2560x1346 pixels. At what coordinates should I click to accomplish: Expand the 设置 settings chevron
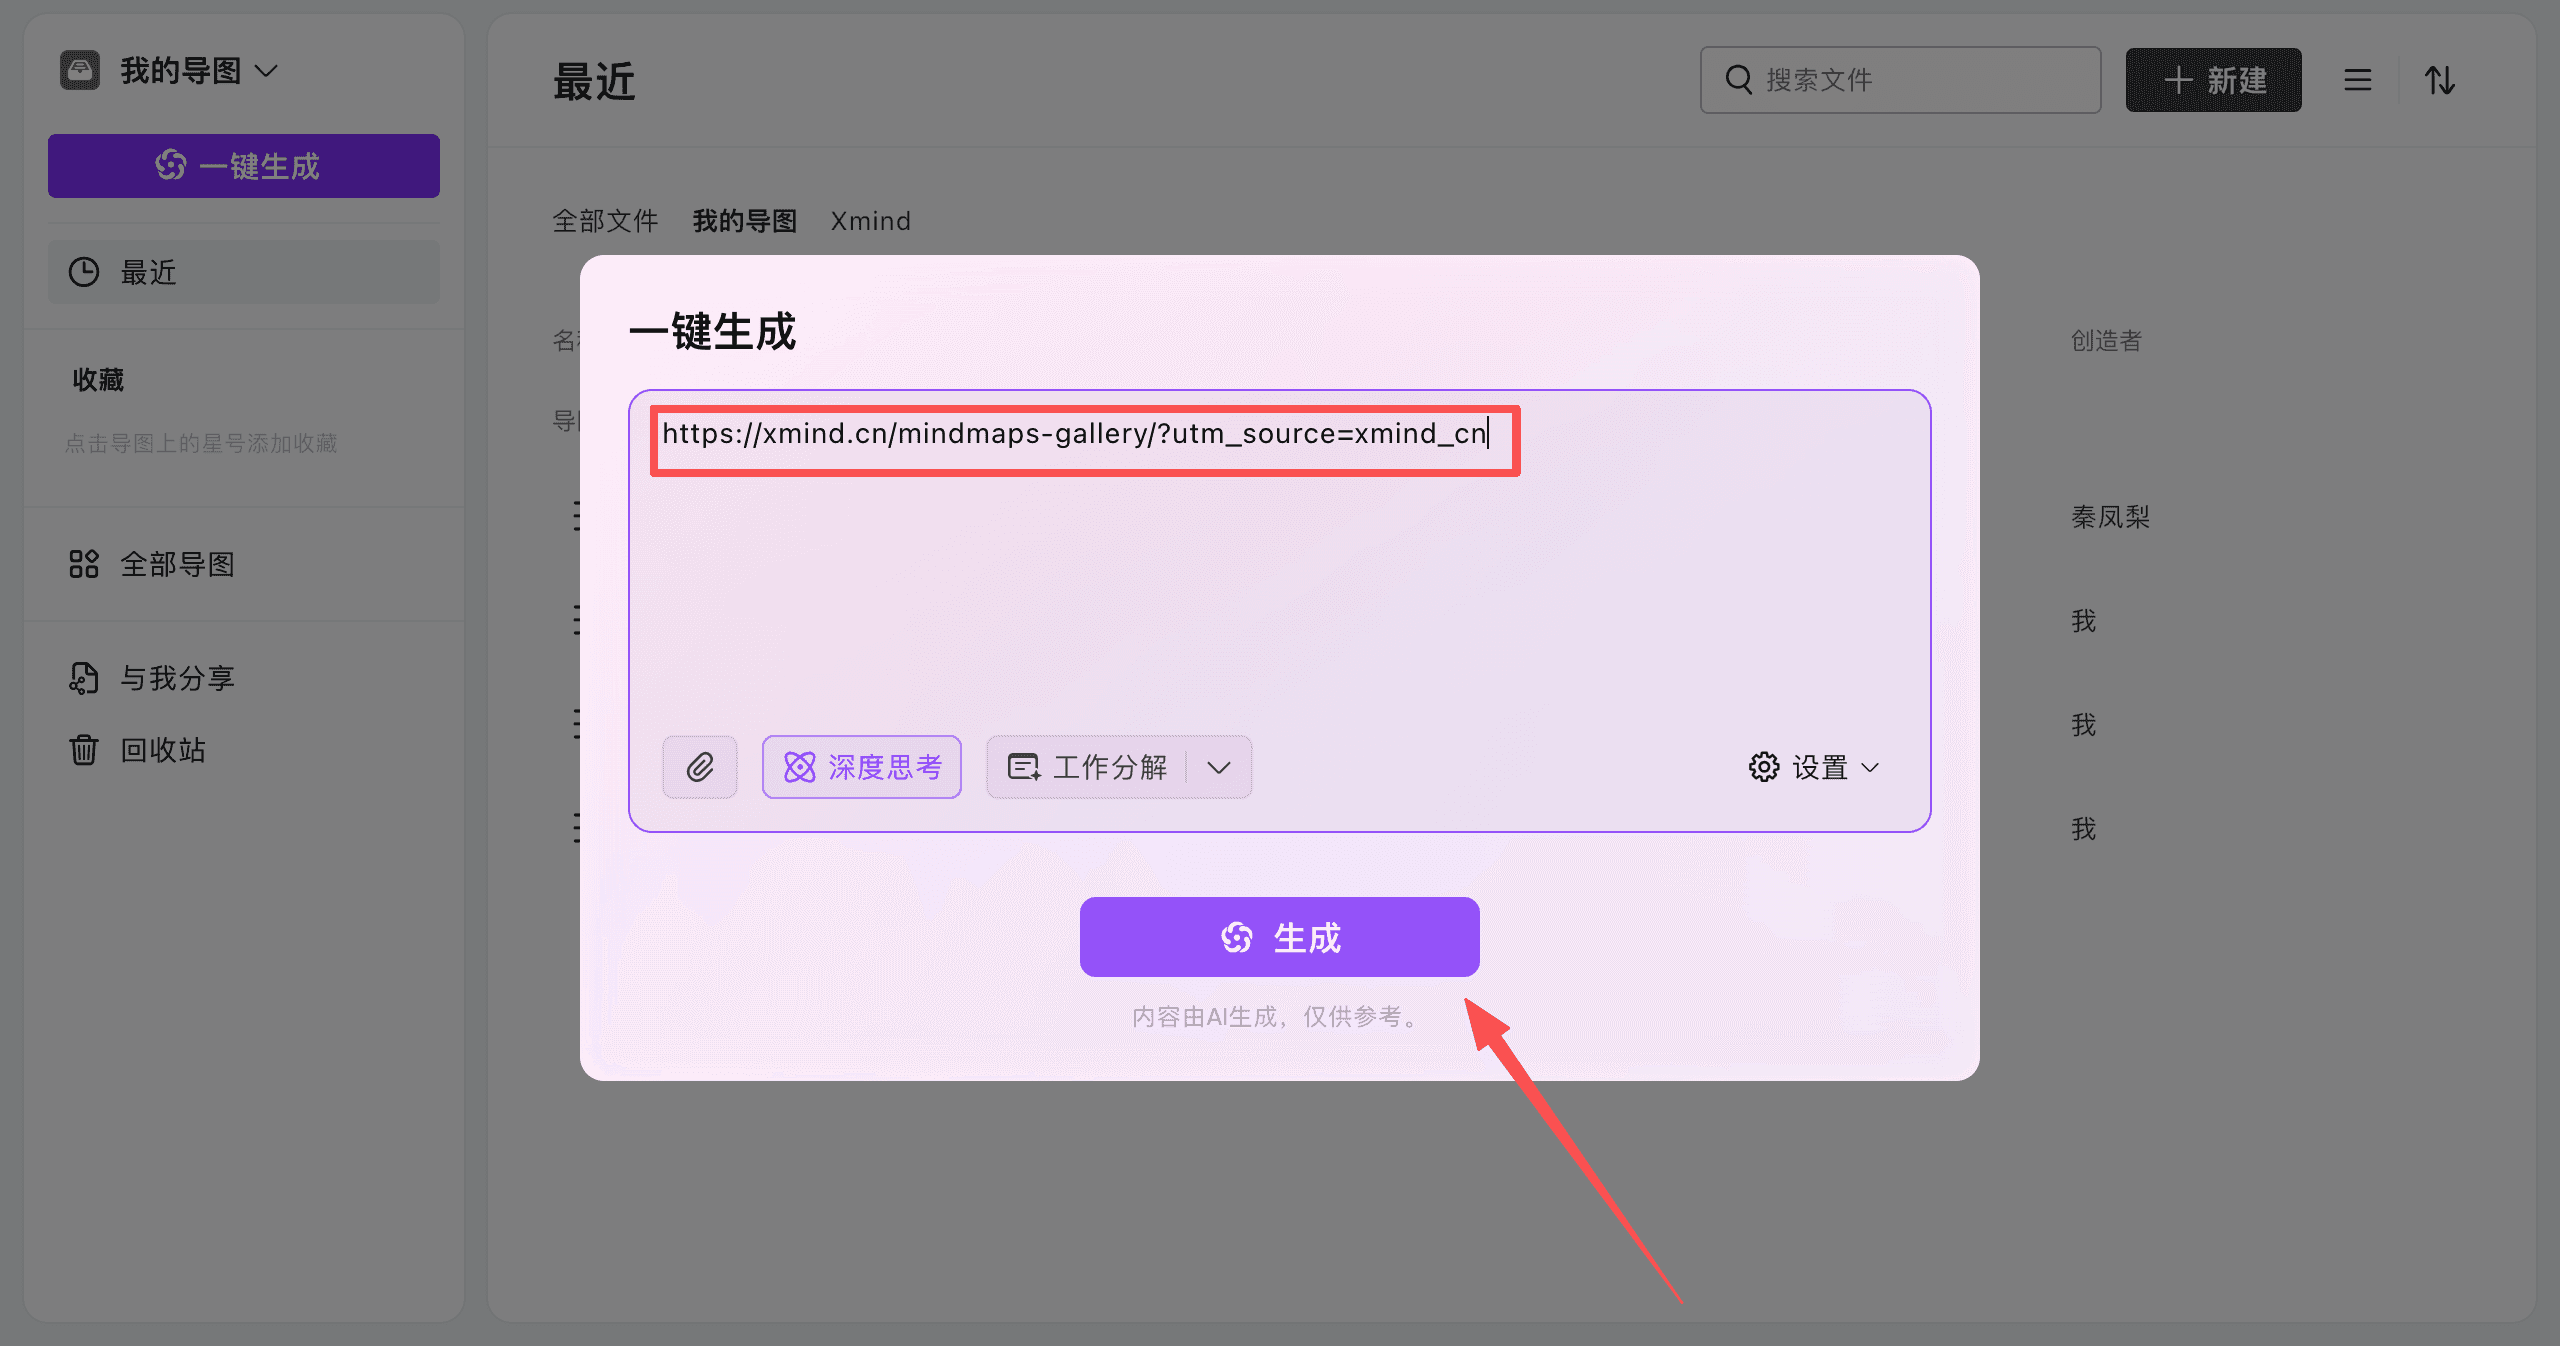[1869, 769]
